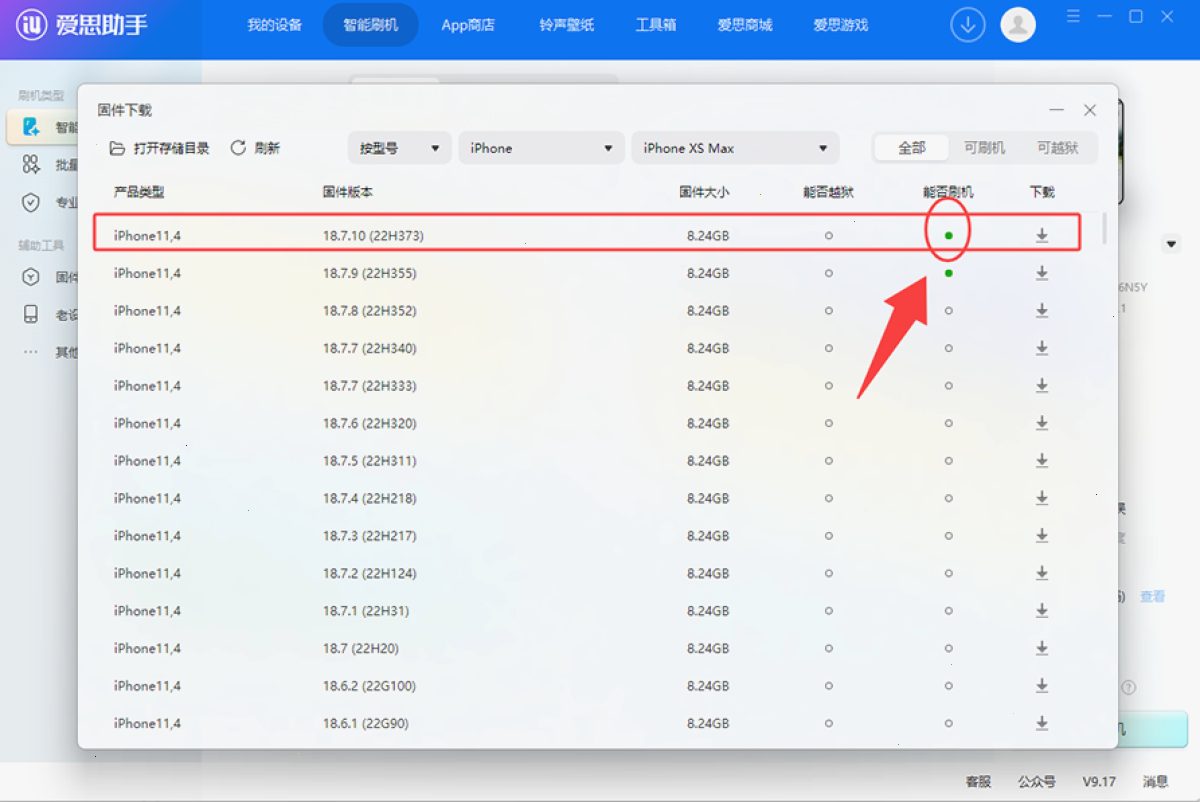Download firmware 18.7.9 (22H355)
1200x802 pixels.
pyautogui.click(x=1041, y=273)
